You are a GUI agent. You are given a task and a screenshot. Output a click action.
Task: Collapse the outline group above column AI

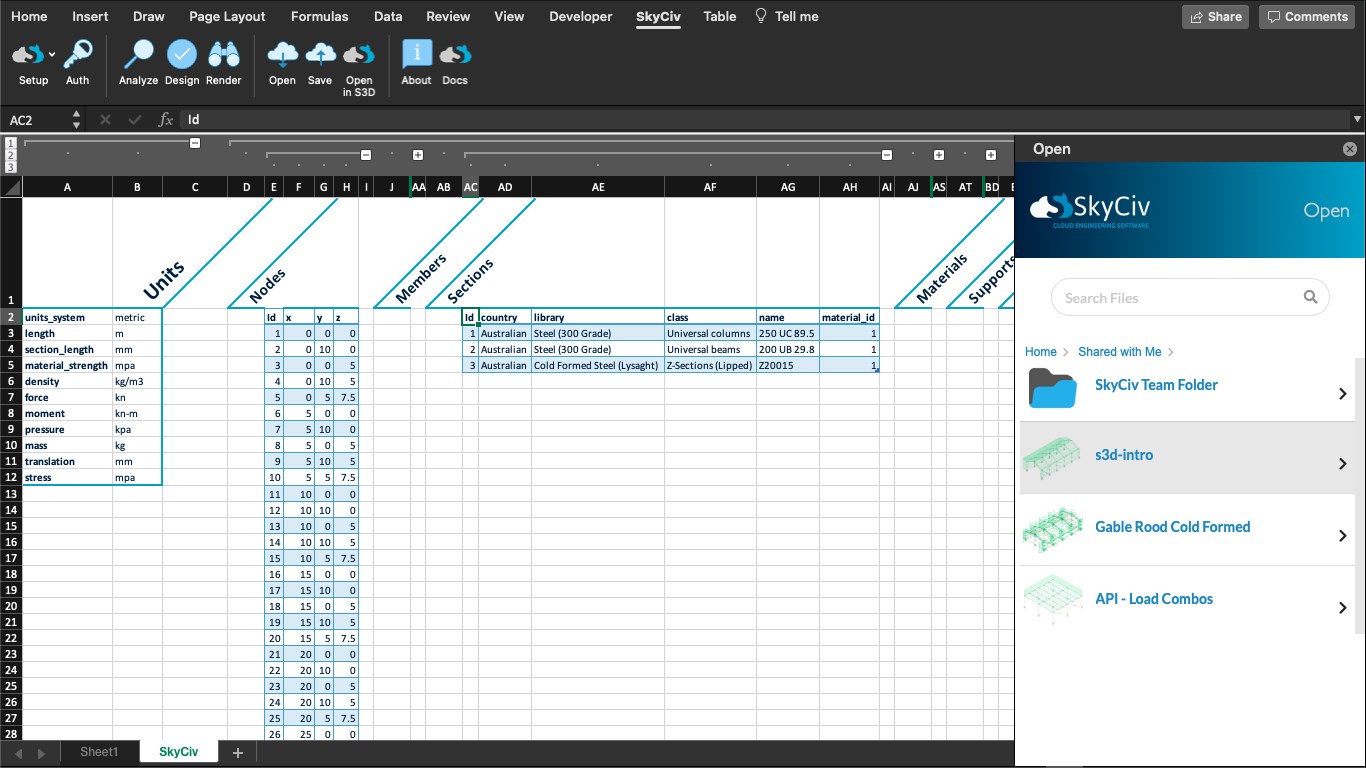887,155
